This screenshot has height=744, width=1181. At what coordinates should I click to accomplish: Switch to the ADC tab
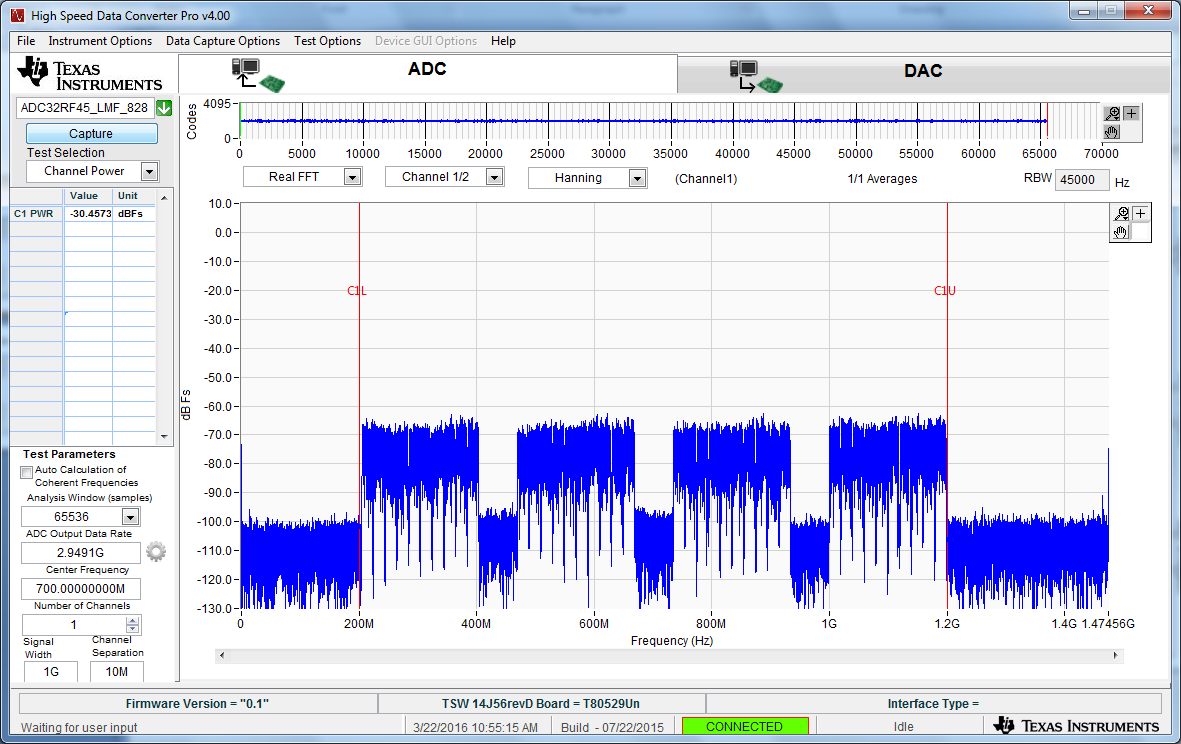(427, 73)
